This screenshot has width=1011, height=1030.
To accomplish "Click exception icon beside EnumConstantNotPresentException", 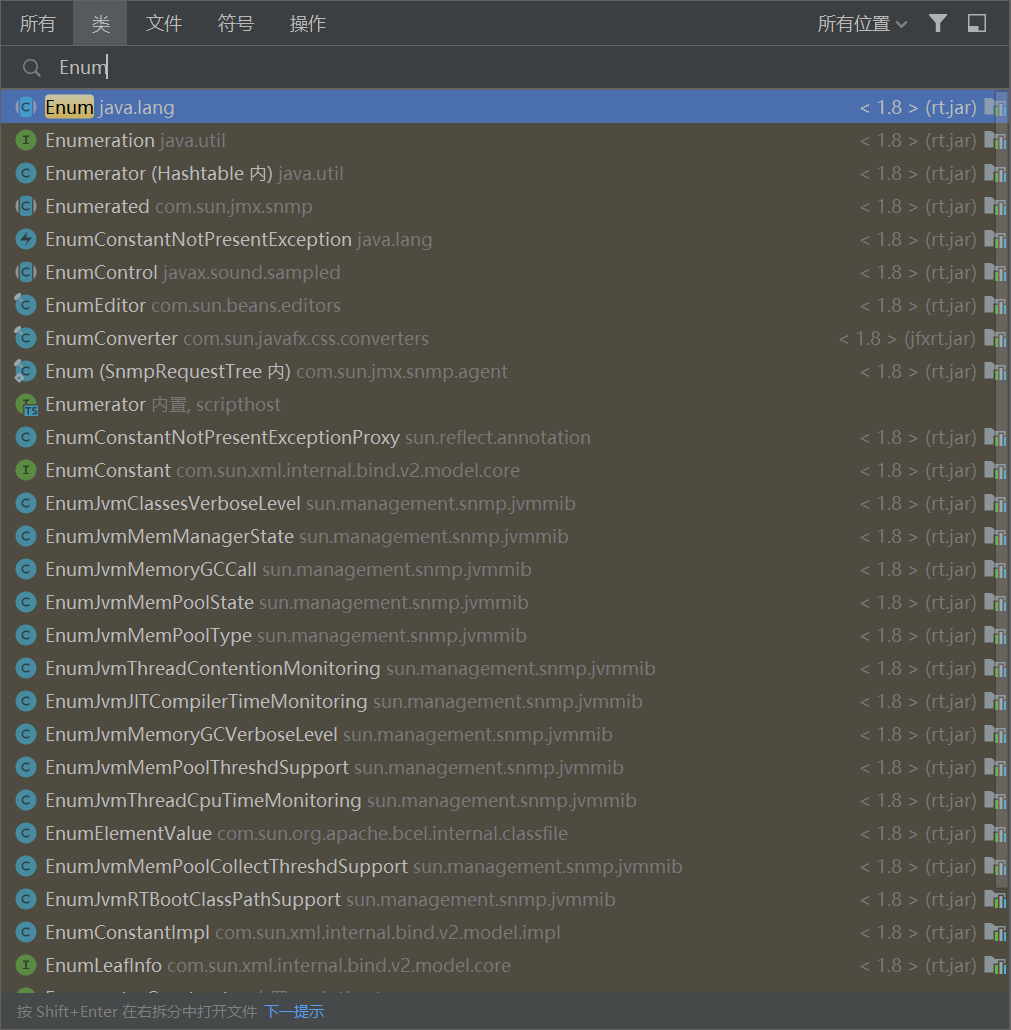I will [x=26, y=239].
